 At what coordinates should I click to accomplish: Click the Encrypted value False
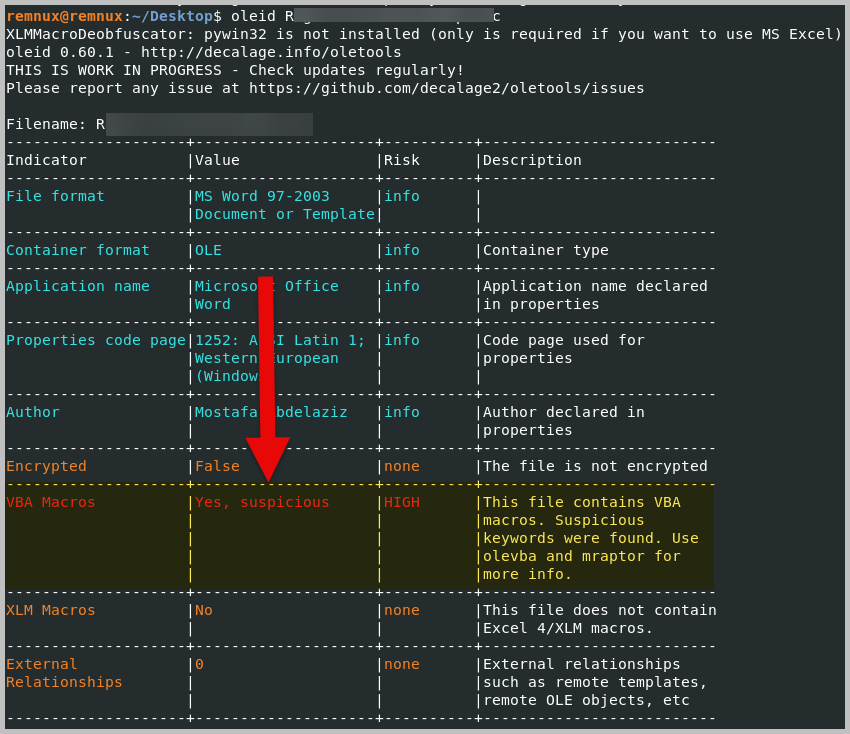click(x=217, y=466)
